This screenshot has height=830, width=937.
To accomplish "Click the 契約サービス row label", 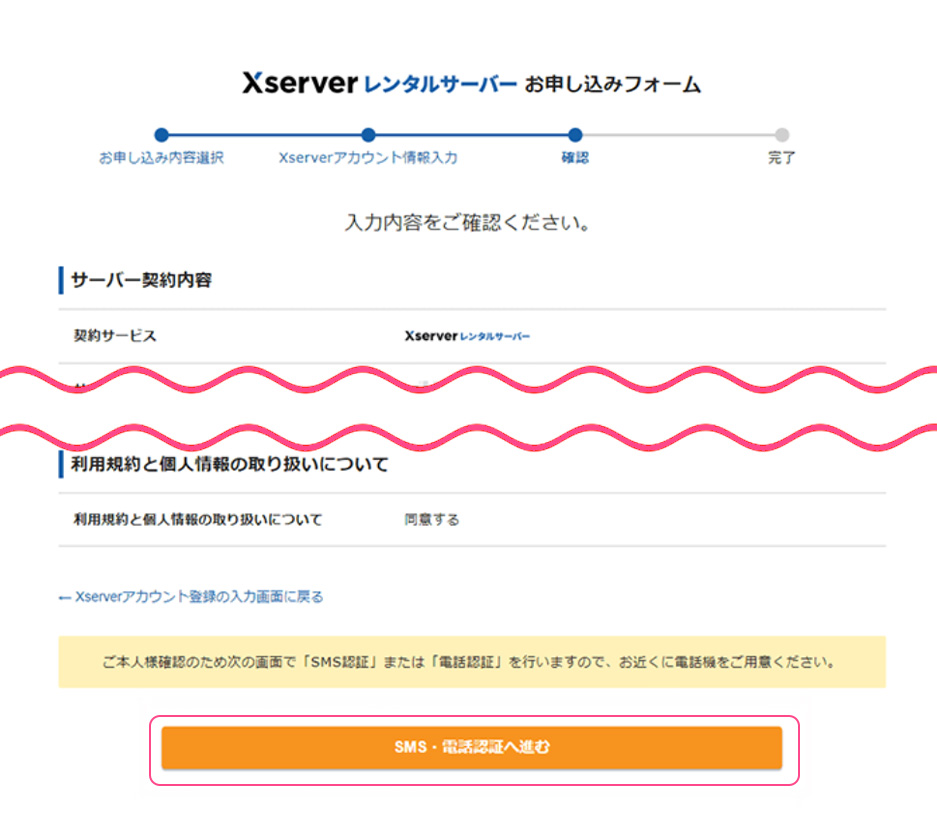I will [115, 336].
